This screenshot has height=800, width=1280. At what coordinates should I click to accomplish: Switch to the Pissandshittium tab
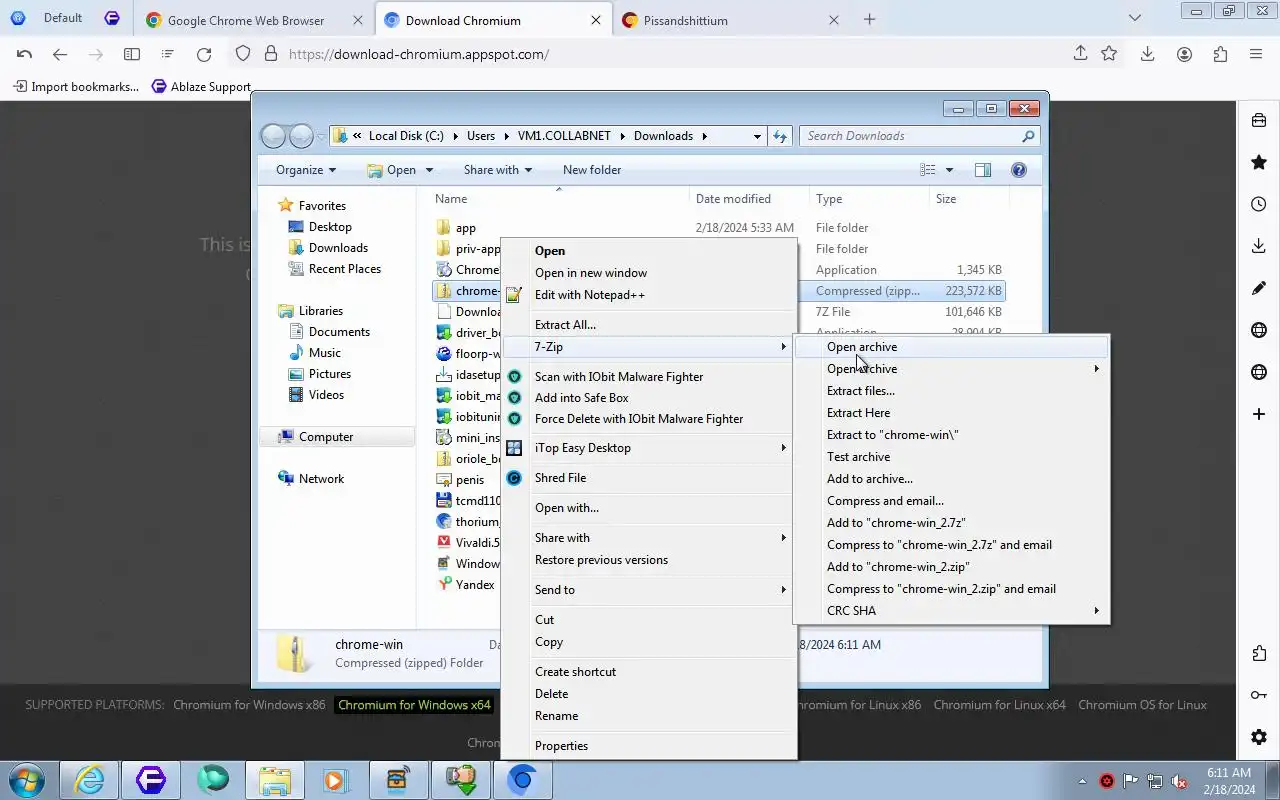(x=730, y=20)
